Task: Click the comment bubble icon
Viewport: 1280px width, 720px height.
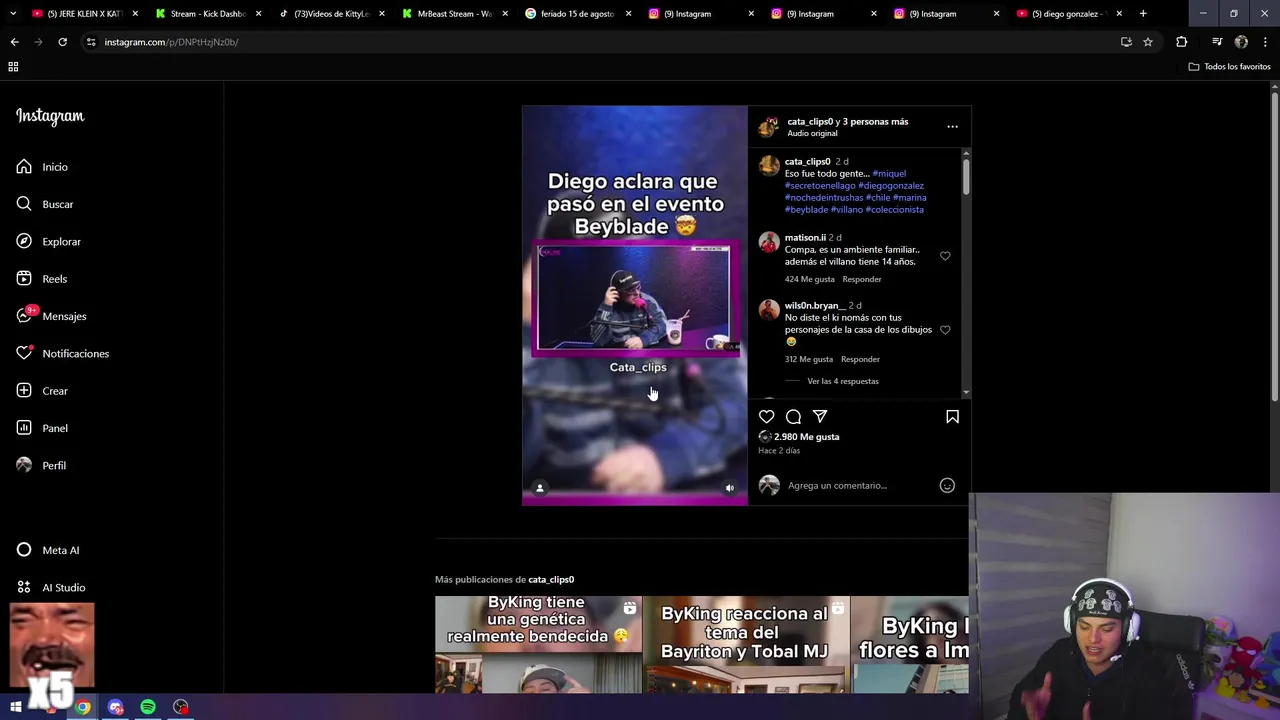Action: pos(793,416)
